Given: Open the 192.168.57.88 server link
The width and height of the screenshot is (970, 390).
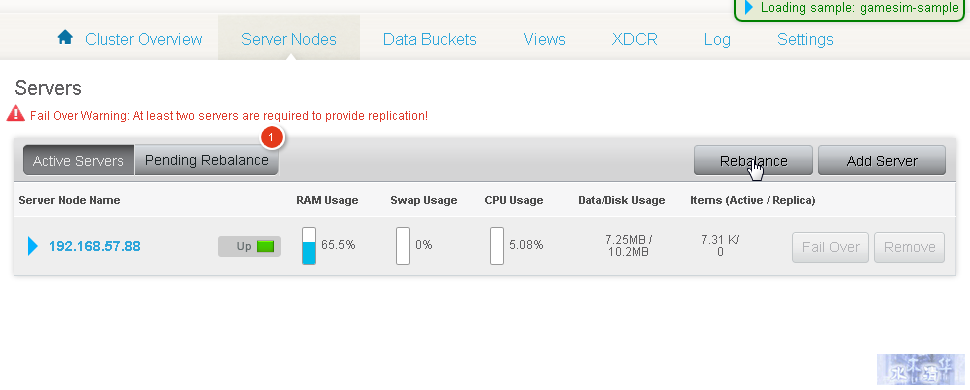Looking at the screenshot, I should pos(95,246).
